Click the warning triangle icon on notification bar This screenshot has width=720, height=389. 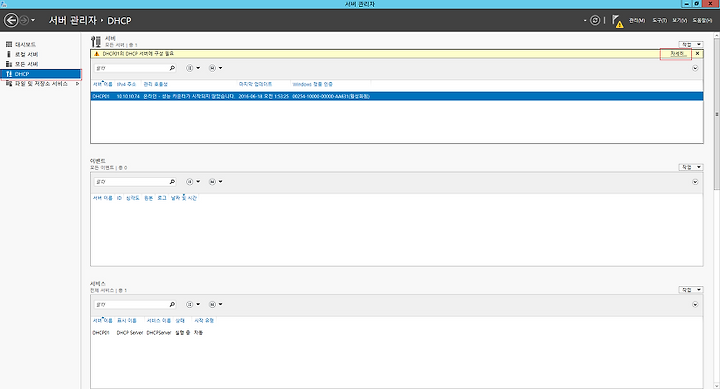[x=96, y=54]
